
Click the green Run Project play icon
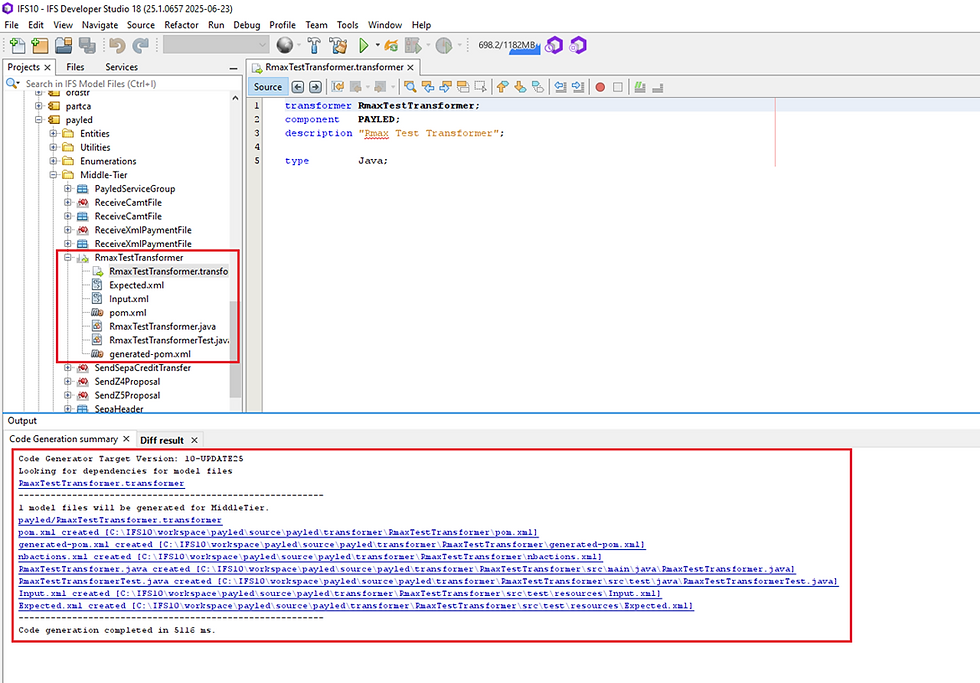point(363,45)
